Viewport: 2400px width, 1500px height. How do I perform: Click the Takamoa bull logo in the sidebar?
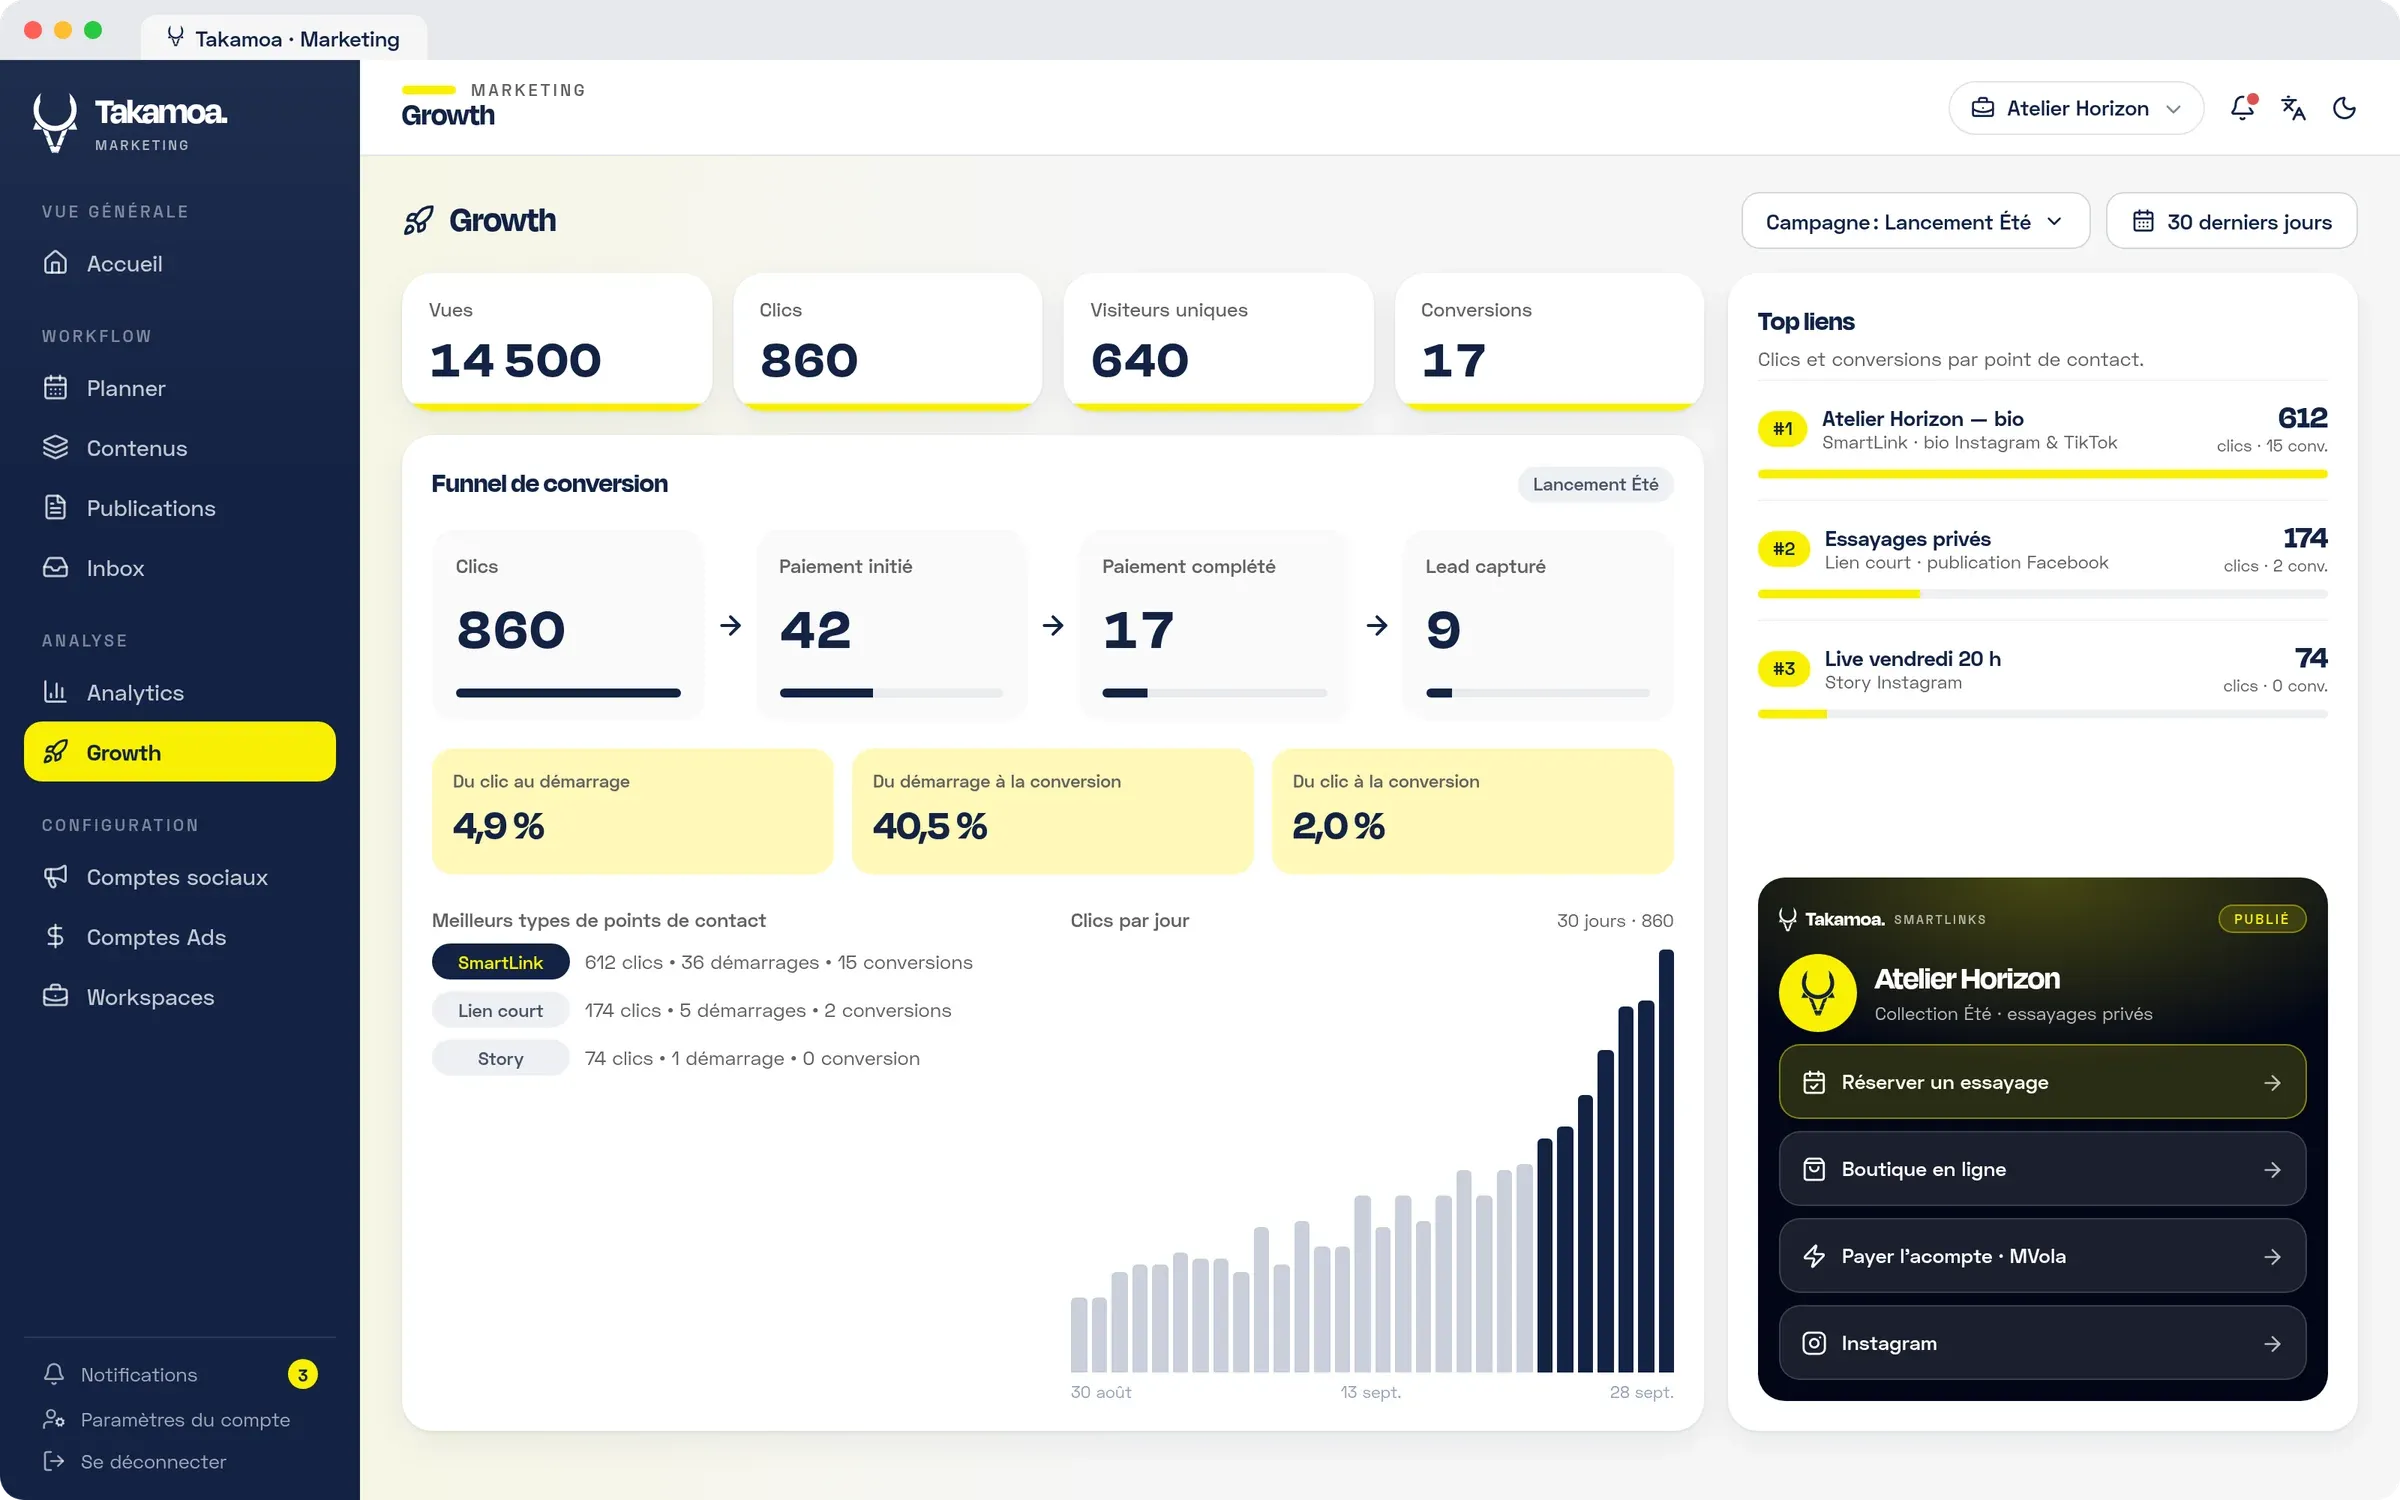point(55,122)
